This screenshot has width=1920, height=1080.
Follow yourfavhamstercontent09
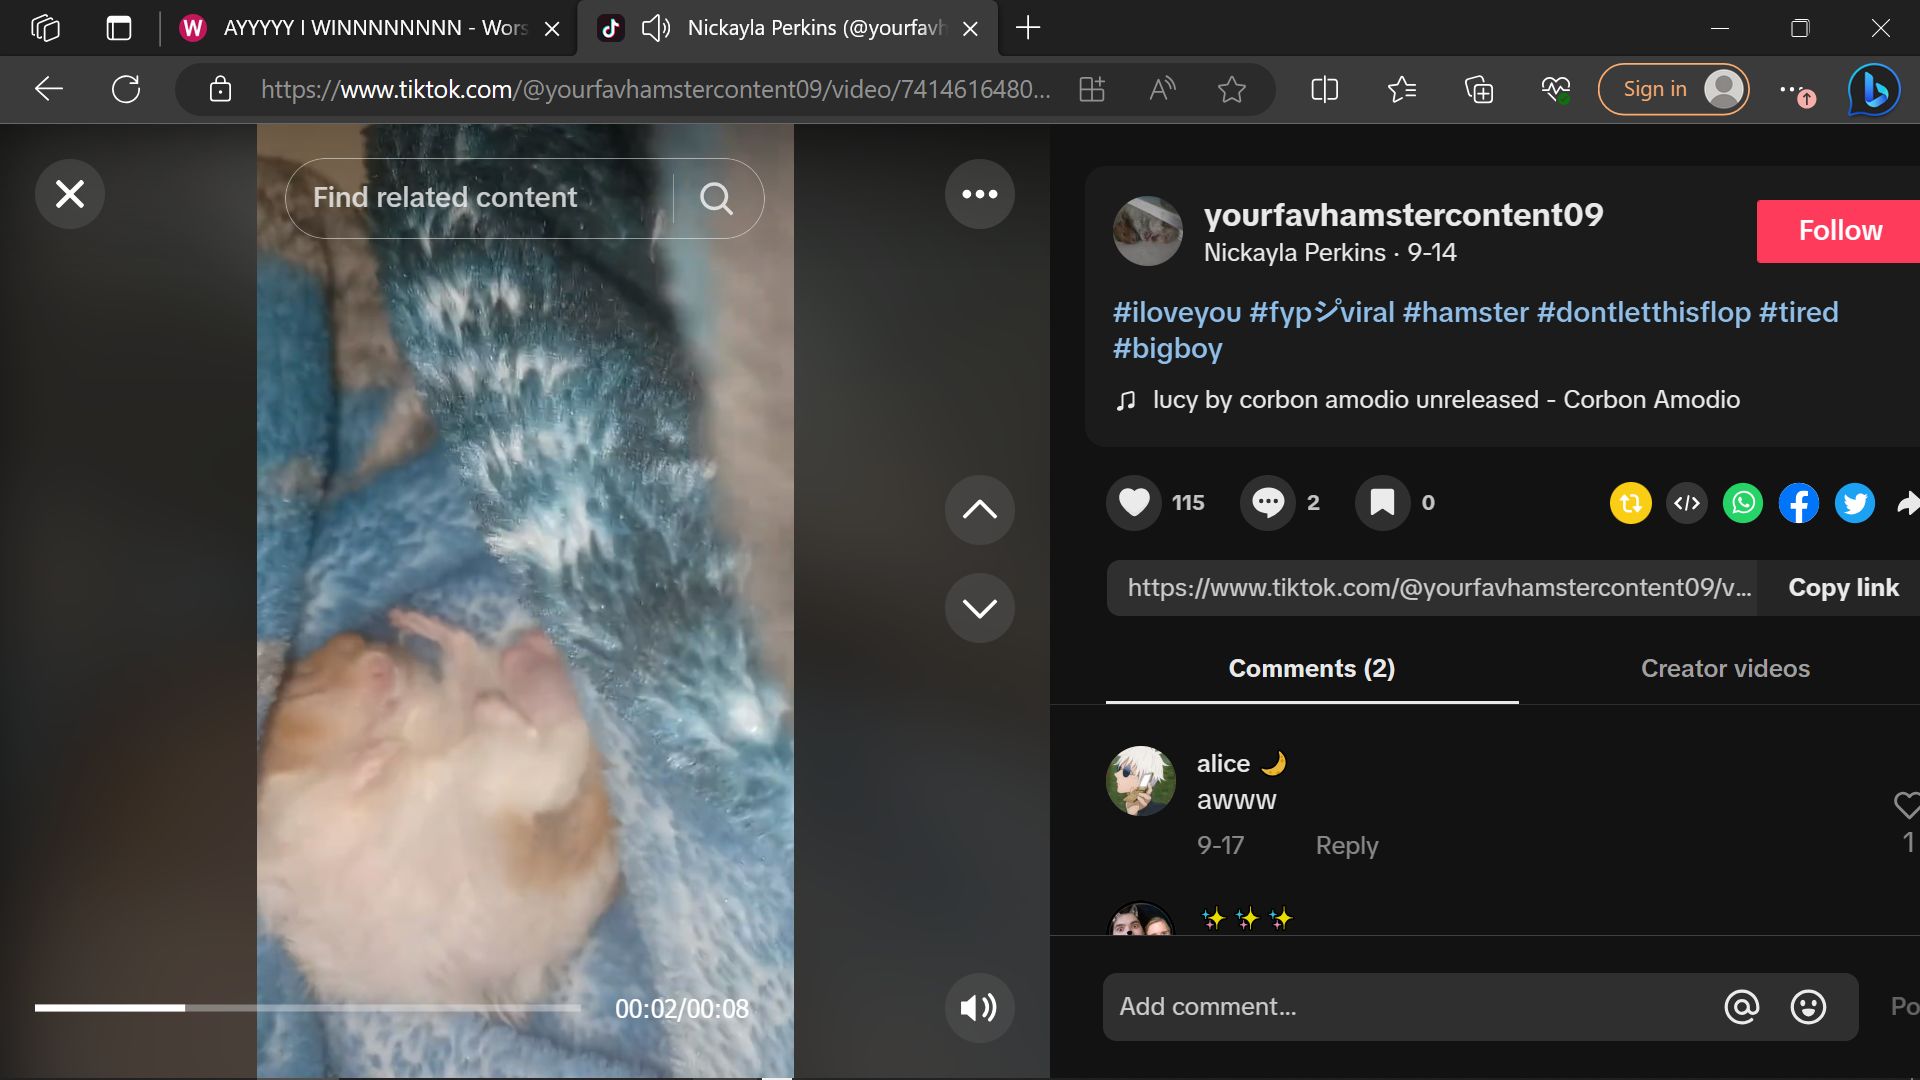pos(1839,231)
